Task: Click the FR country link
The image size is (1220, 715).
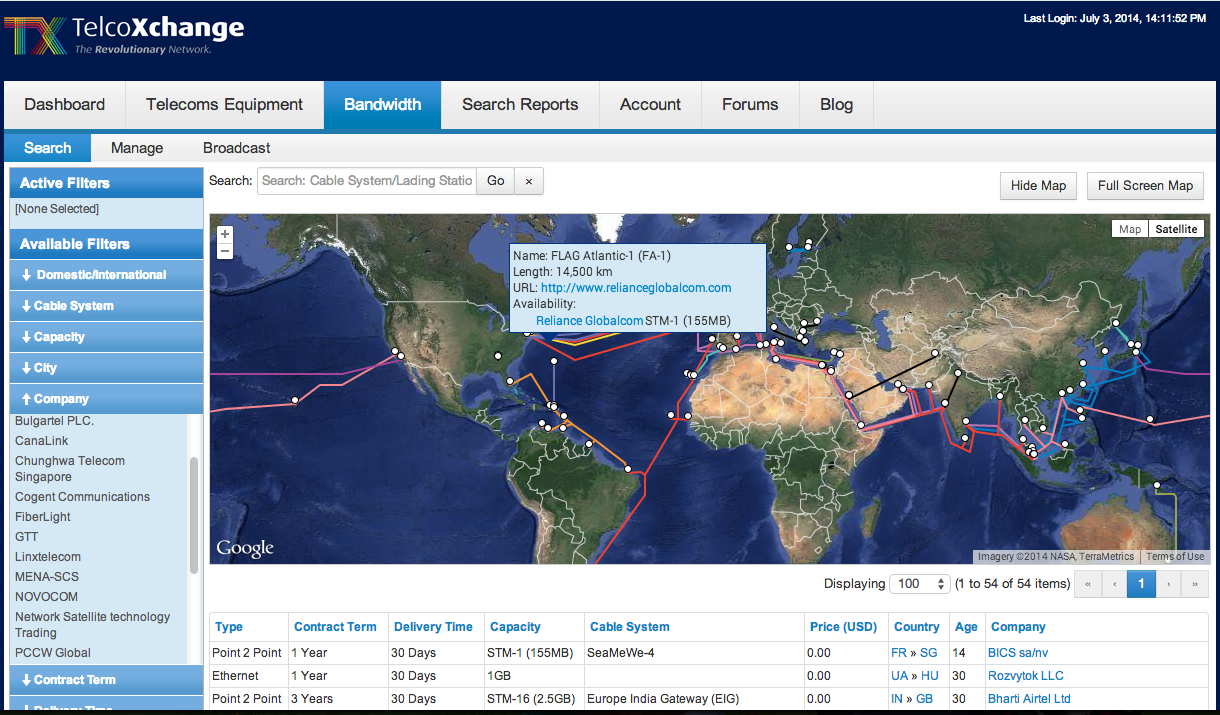Action: (899, 653)
